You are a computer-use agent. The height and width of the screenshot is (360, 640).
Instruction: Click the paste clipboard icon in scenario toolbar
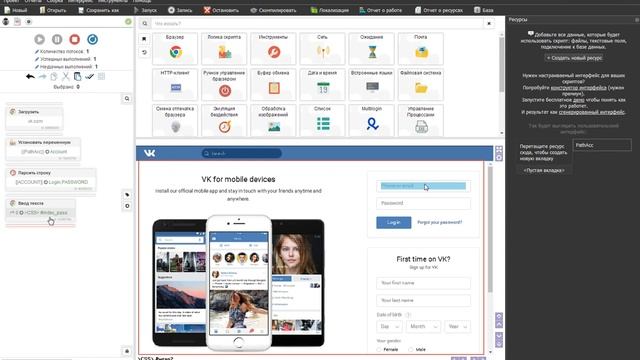[x=77, y=76]
